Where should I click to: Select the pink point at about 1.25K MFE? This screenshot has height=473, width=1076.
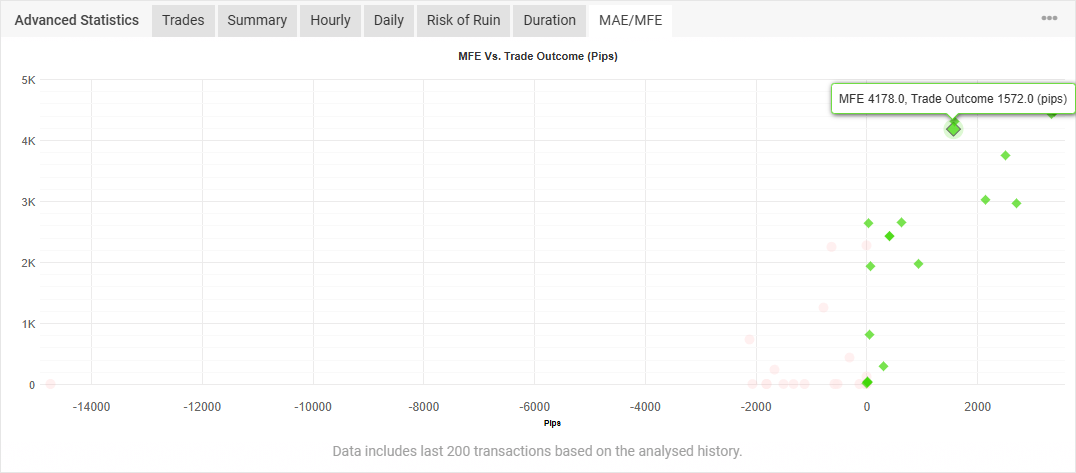coord(823,308)
